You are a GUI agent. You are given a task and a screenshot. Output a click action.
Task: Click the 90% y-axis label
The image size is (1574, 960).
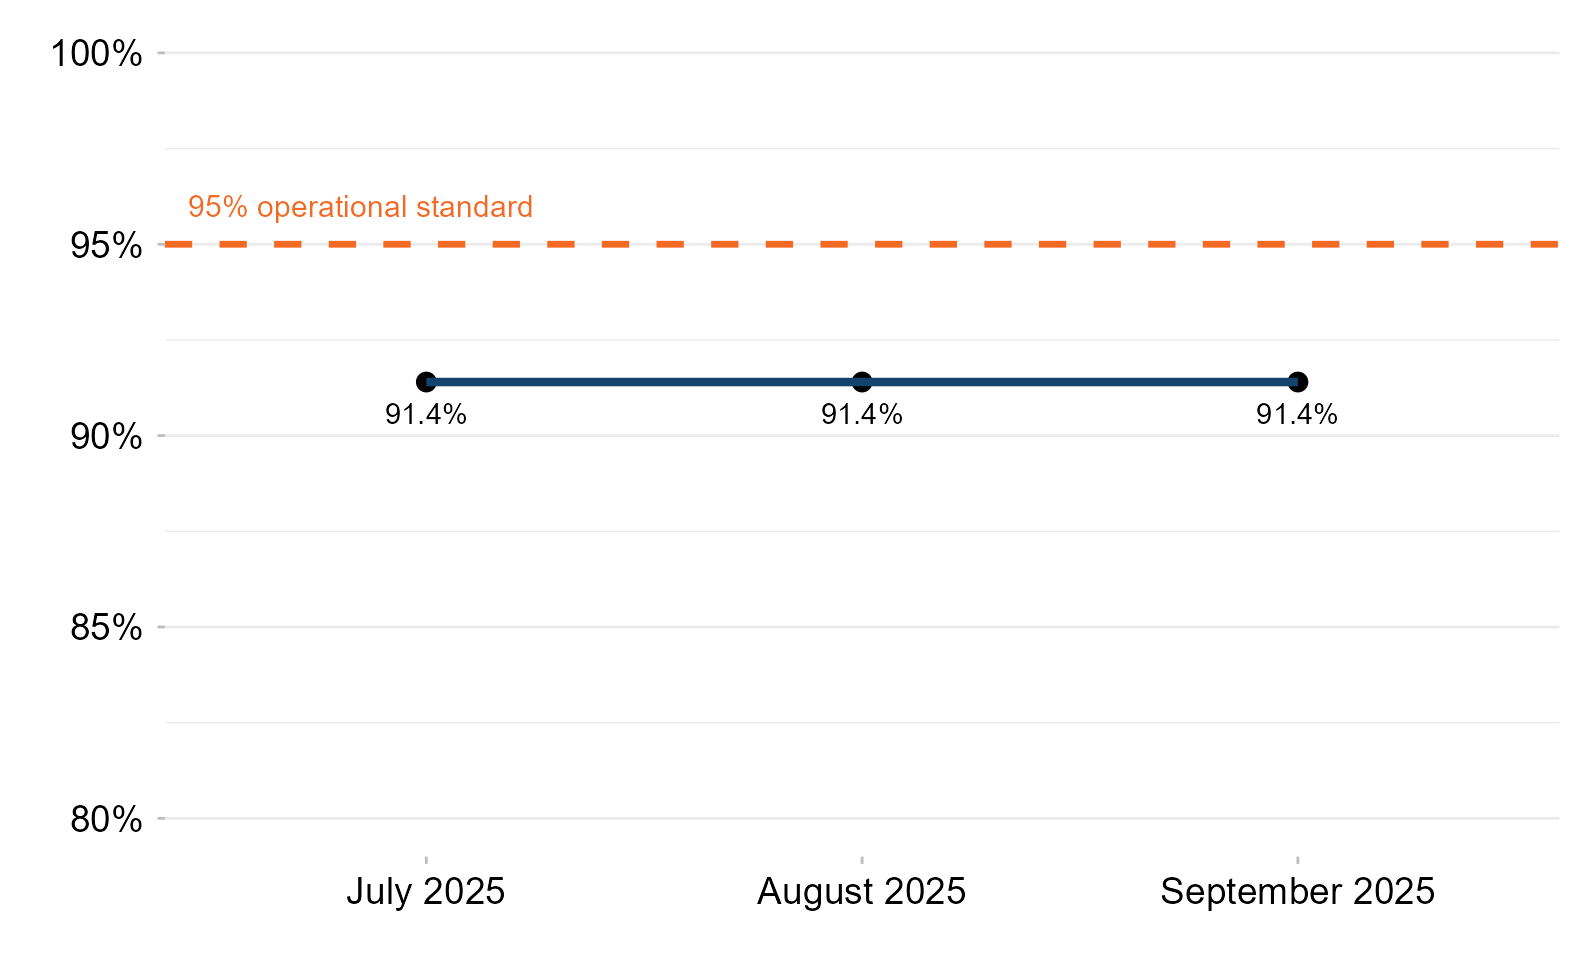click(x=106, y=436)
